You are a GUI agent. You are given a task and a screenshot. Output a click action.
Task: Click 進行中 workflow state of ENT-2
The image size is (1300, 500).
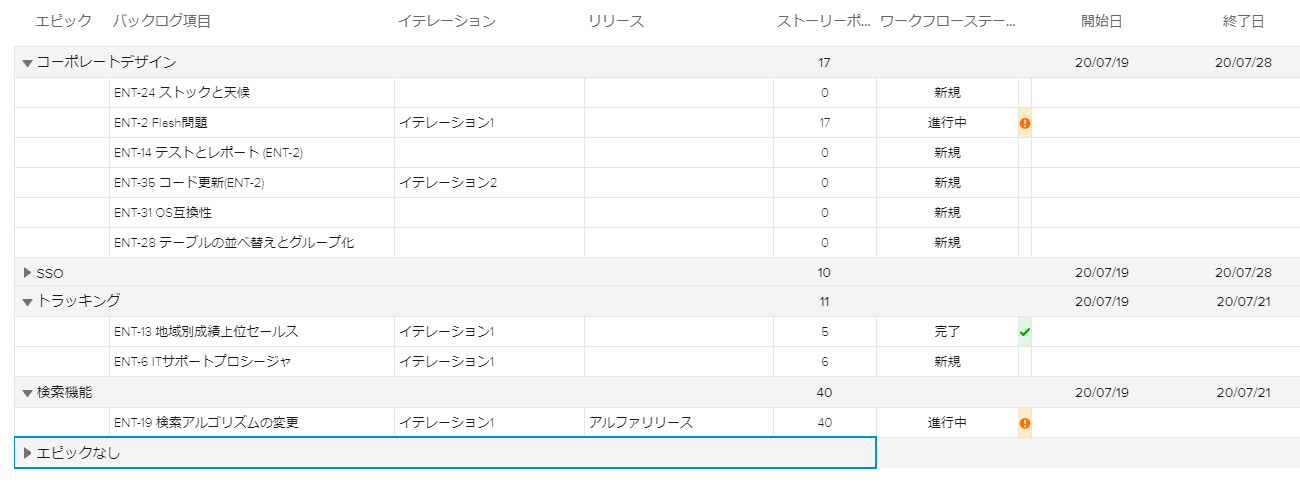point(947,123)
